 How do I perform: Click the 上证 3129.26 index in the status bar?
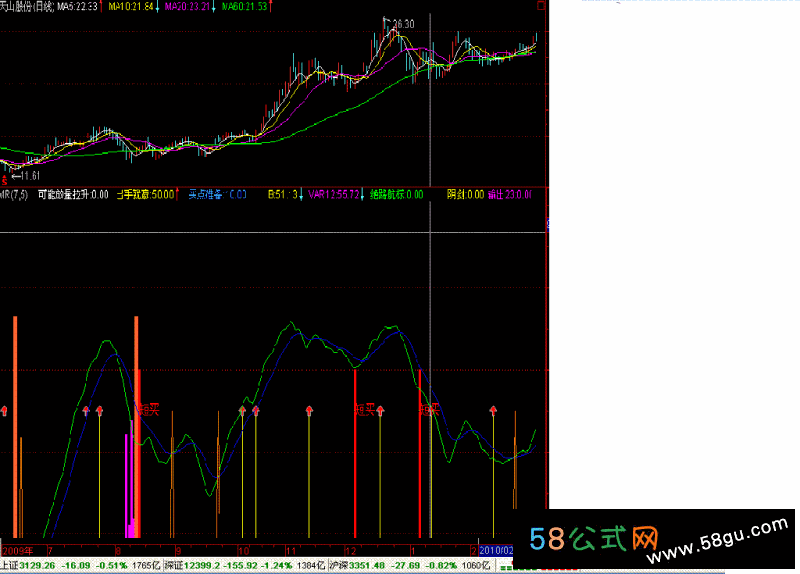[x=28, y=565]
